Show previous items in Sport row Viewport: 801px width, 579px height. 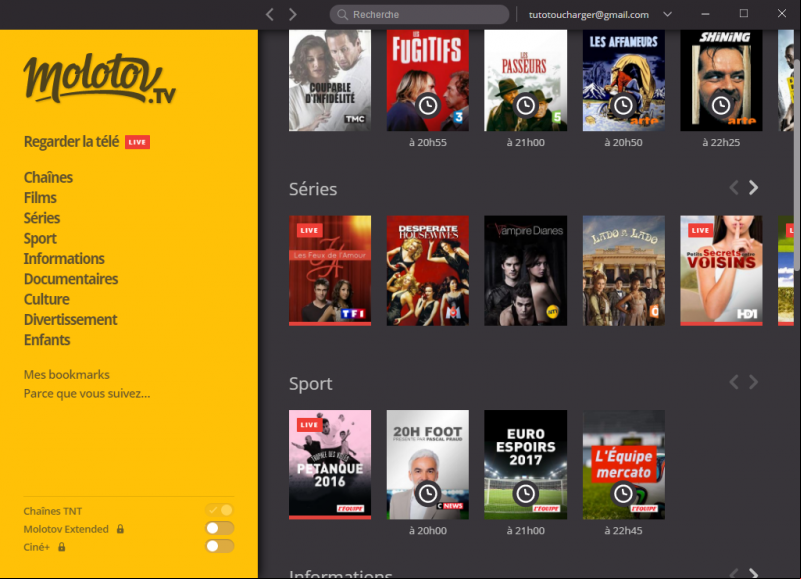pyautogui.click(x=734, y=382)
